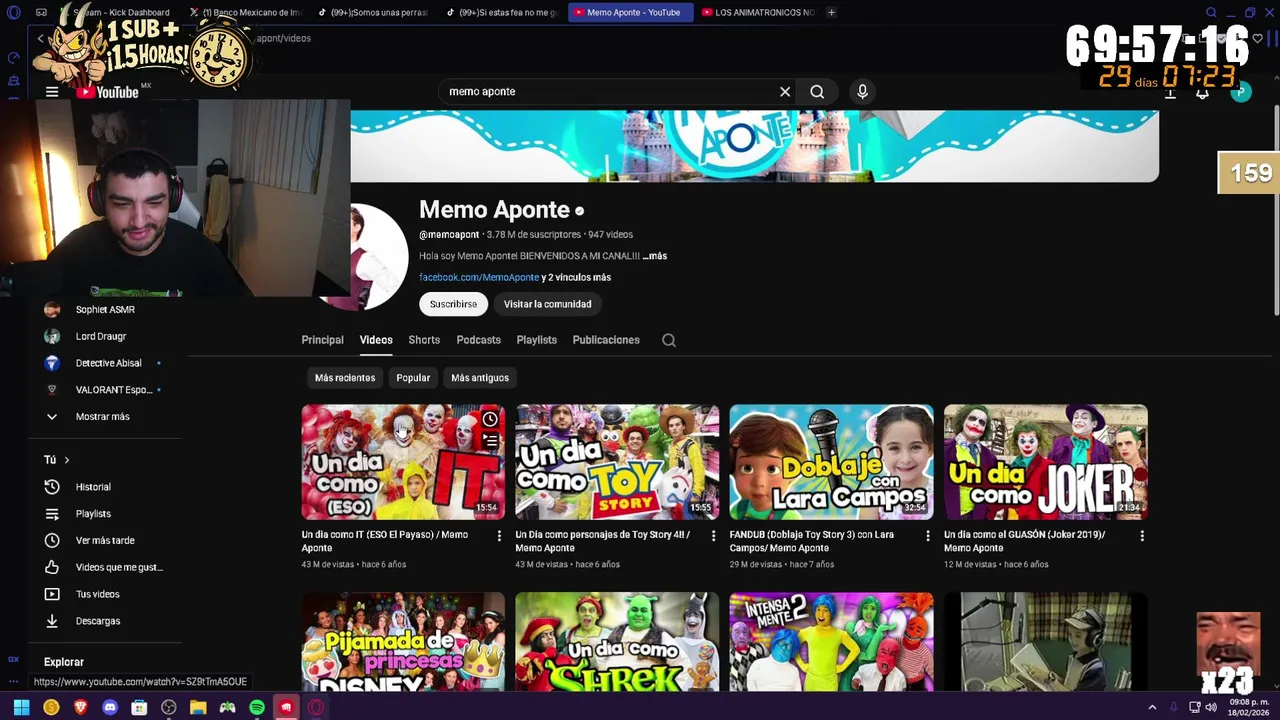Click the Suscribirse button
Viewport: 1280px width, 720px height.
click(453, 304)
